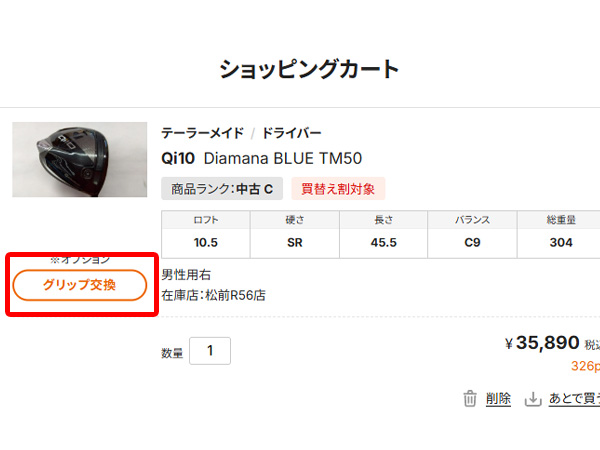
Task: Select the 総重量 304 value cell
Action: click(x=561, y=243)
